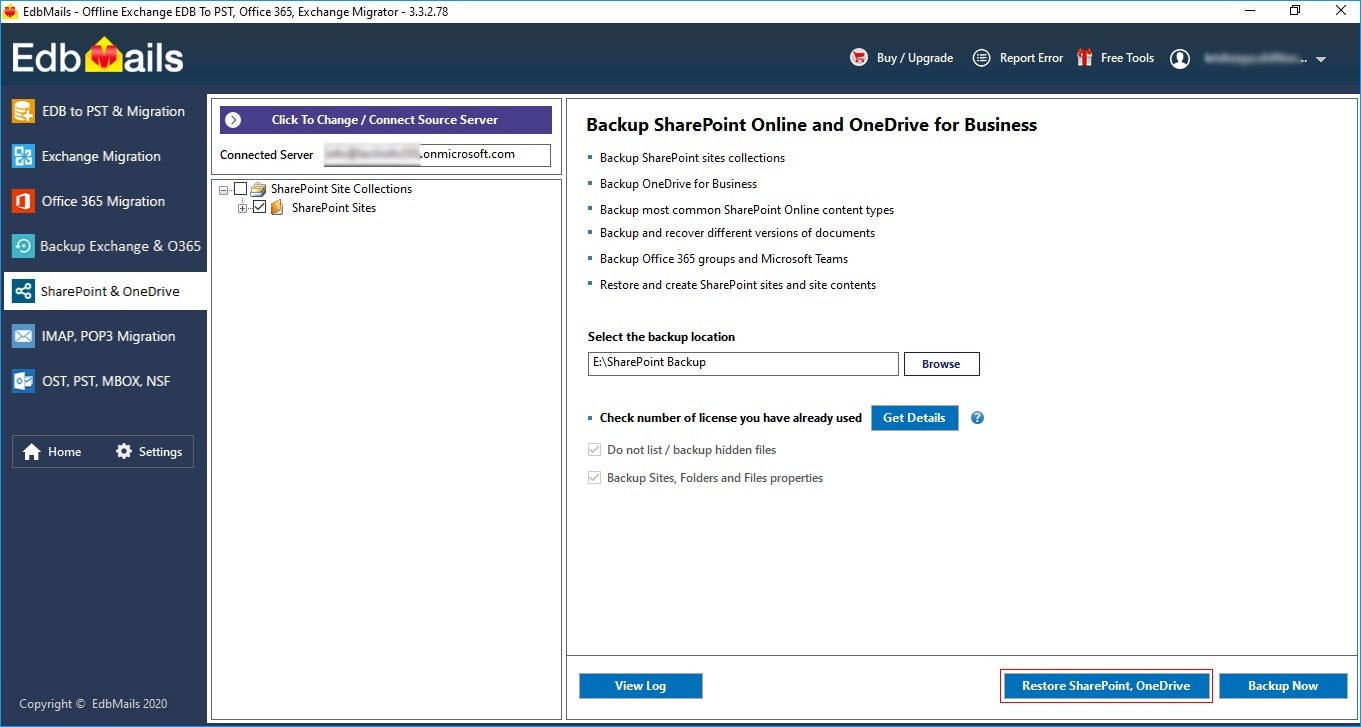
Task: Switch to Exchange Migration section
Action: tap(104, 156)
